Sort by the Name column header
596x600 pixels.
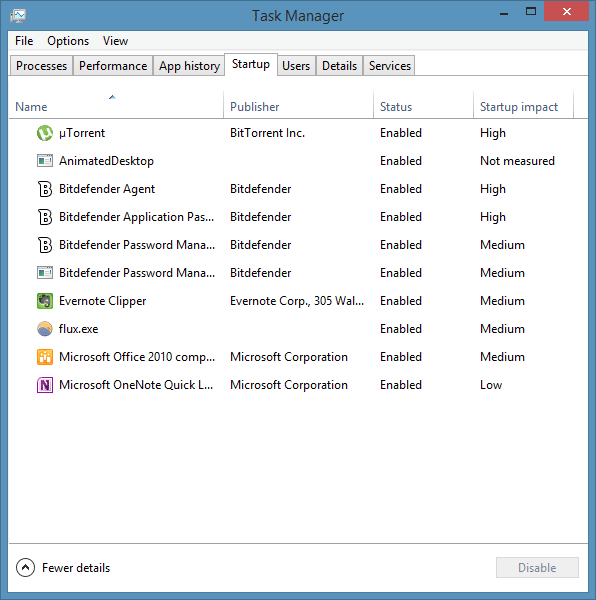tap(116, 105)
